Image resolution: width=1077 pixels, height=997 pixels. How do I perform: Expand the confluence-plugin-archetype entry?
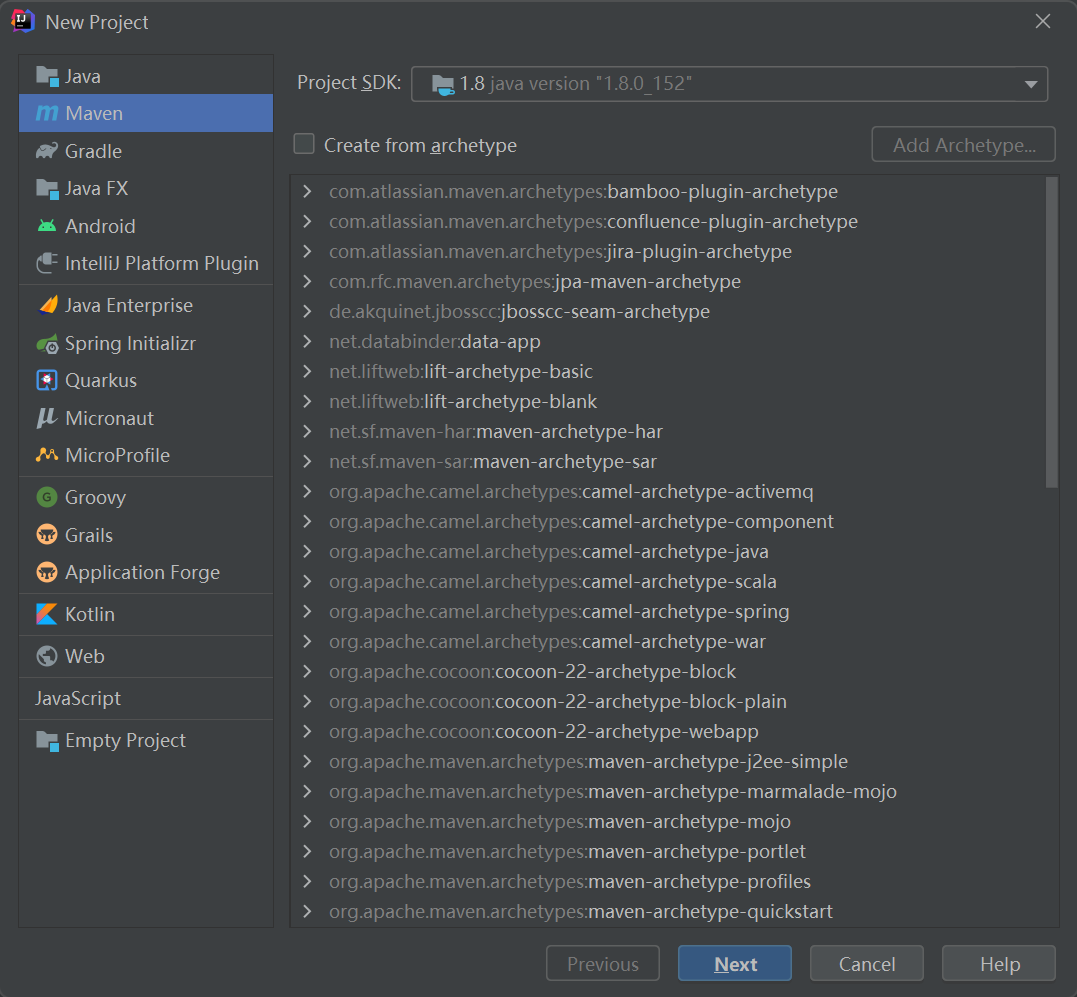[x=307, y=221]
